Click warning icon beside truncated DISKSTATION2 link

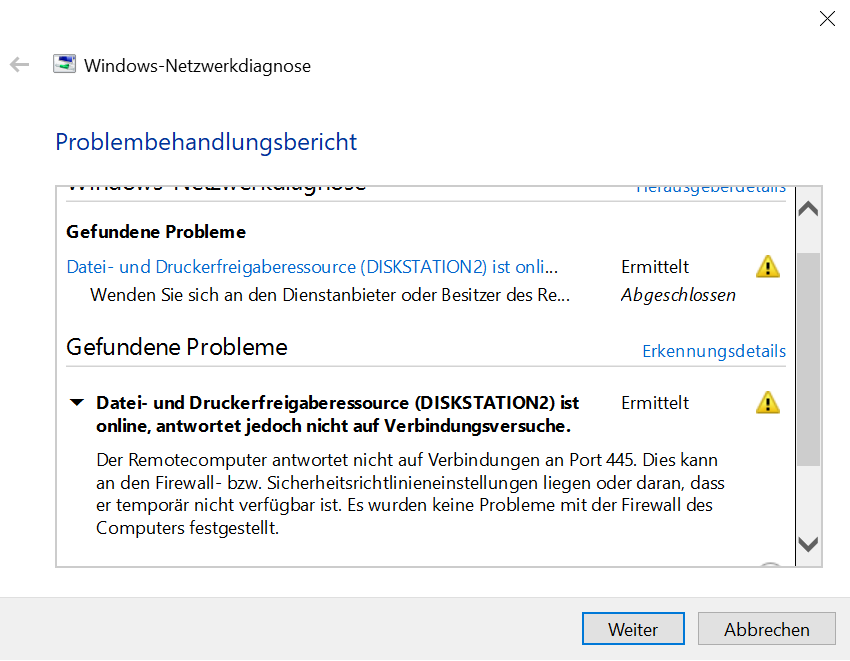(768, 267)
